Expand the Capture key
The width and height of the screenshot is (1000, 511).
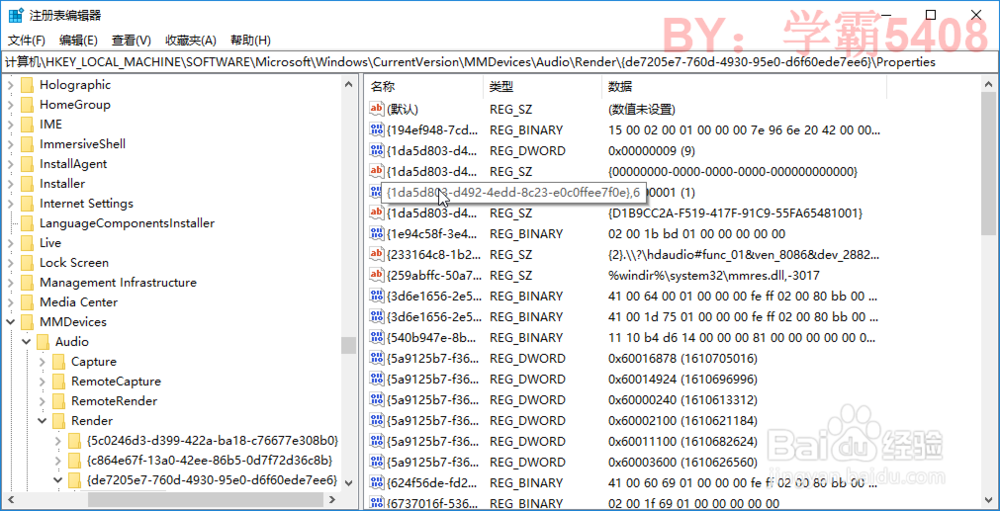42,362
